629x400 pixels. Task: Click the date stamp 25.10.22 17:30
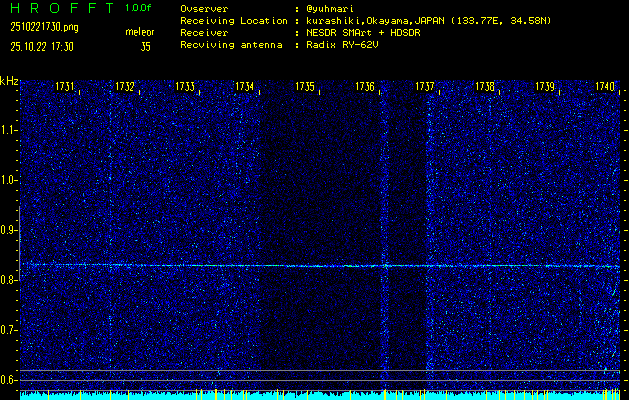[42, 47]
